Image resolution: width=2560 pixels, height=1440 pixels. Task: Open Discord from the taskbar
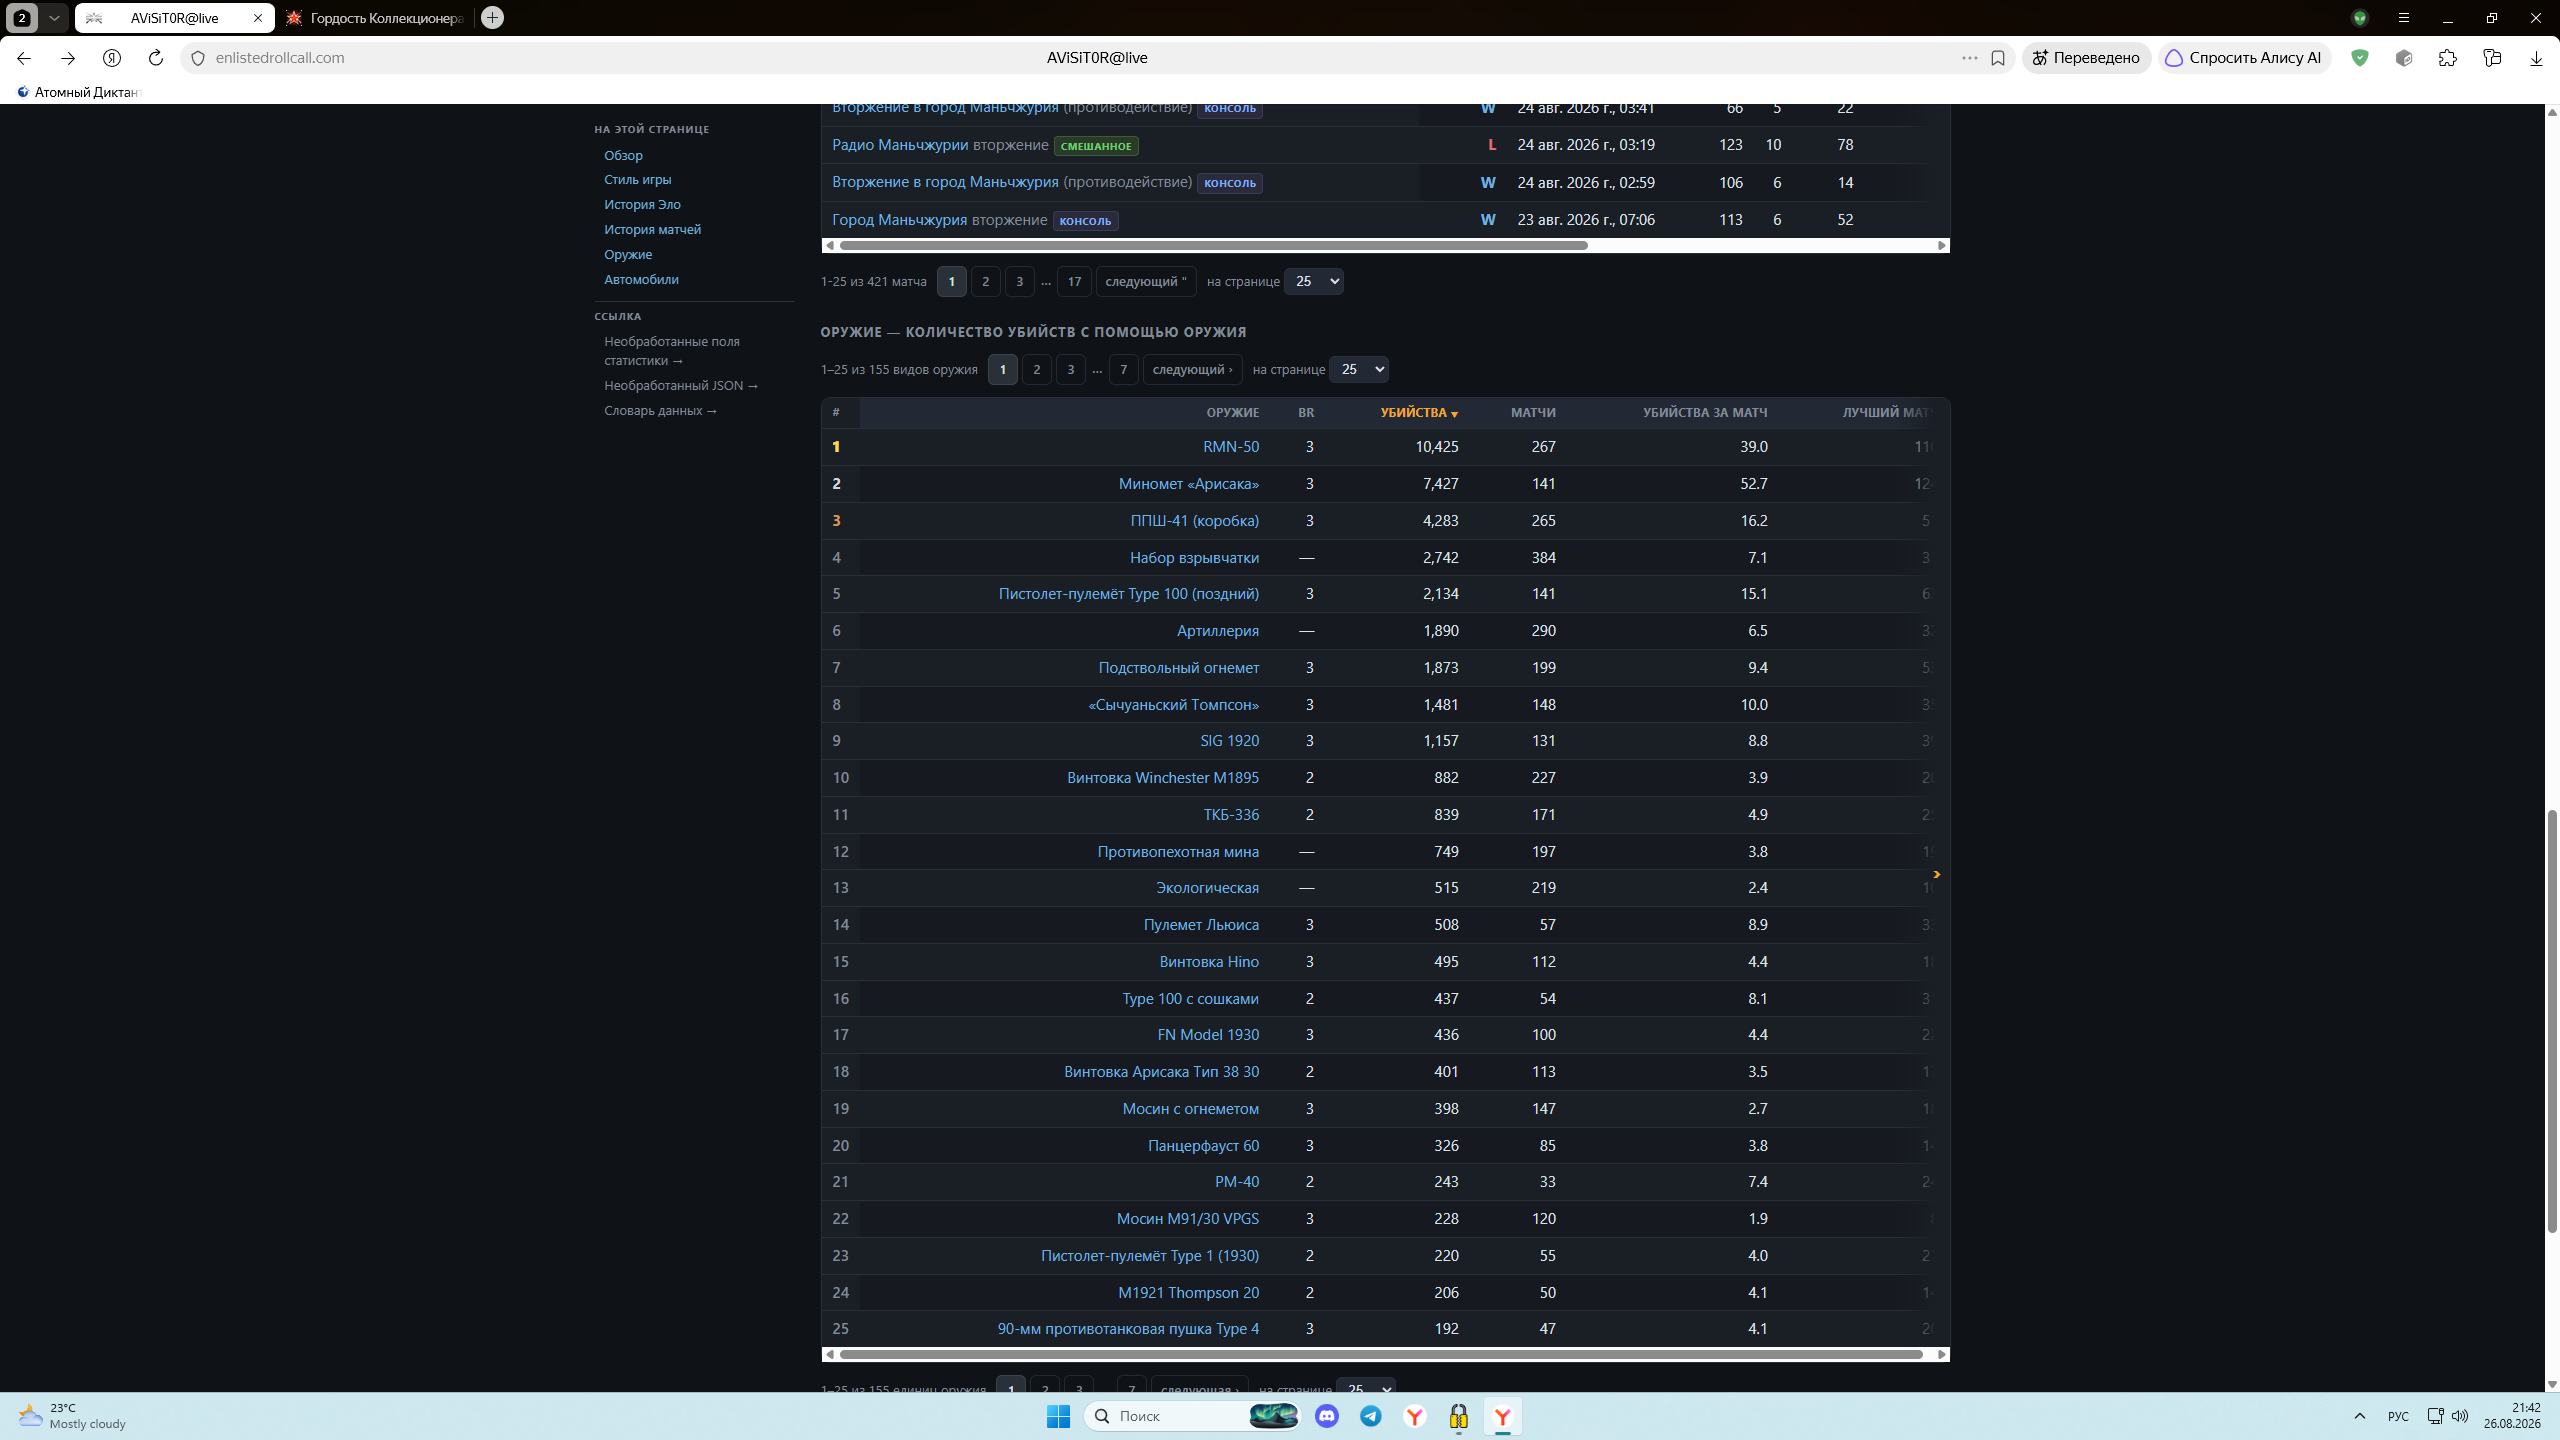1327,1416
